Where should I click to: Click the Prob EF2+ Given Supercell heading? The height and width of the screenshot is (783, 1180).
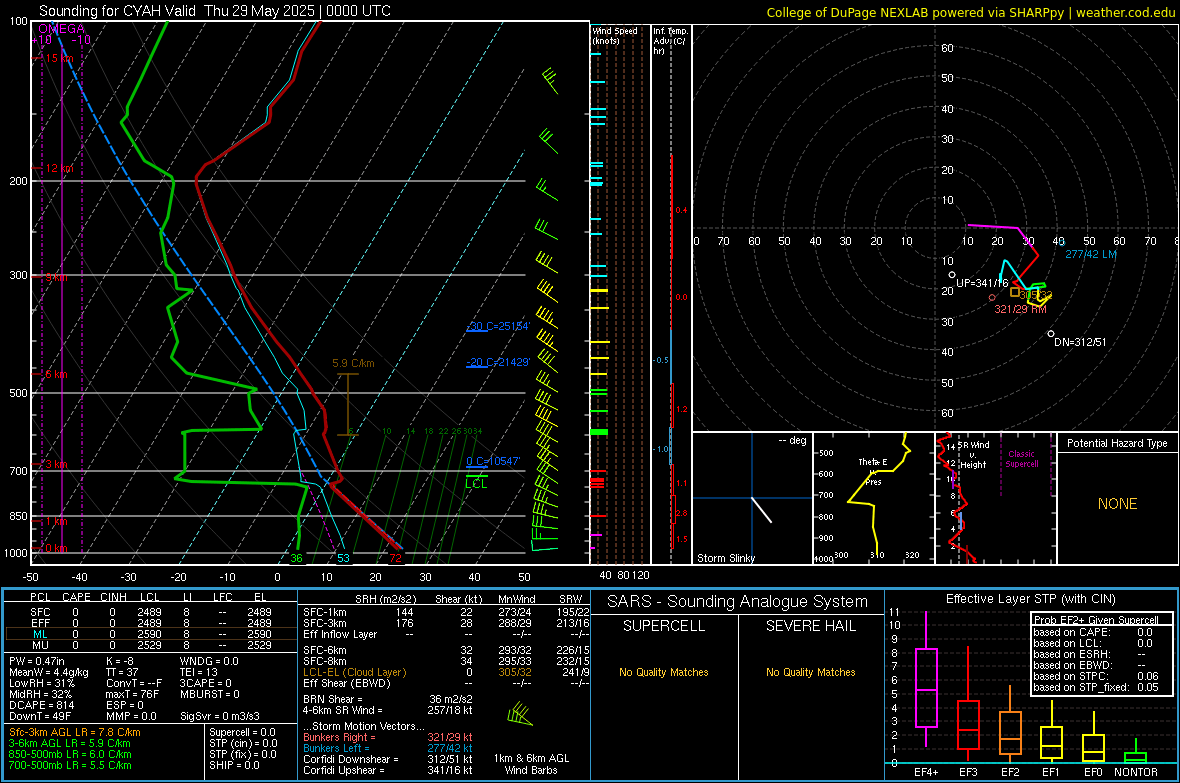pyautogui.click(x=1096, y=620)
